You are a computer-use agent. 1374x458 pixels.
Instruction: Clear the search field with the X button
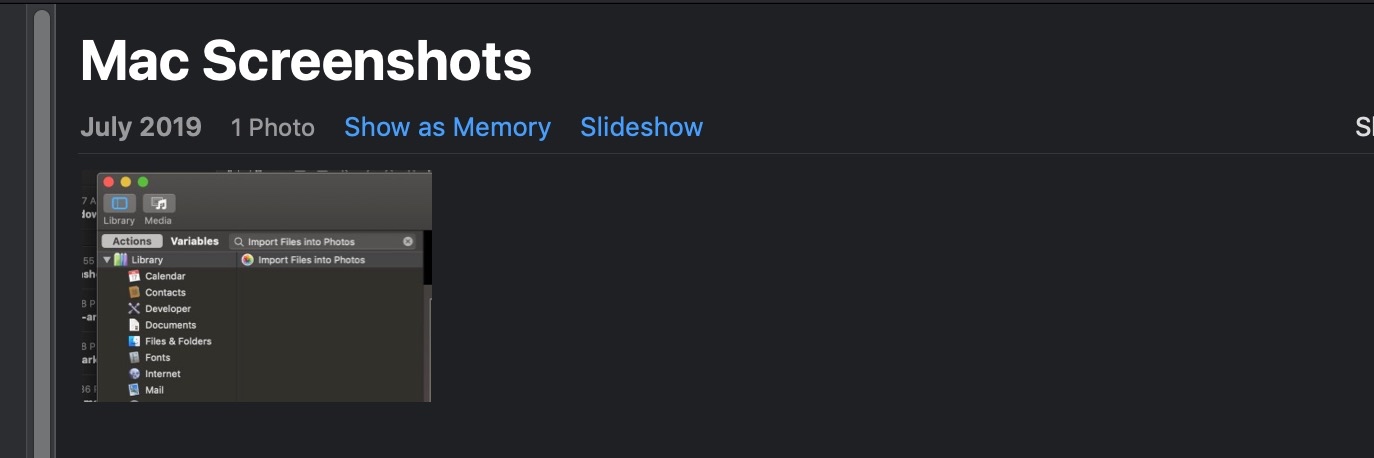[408, 242]
